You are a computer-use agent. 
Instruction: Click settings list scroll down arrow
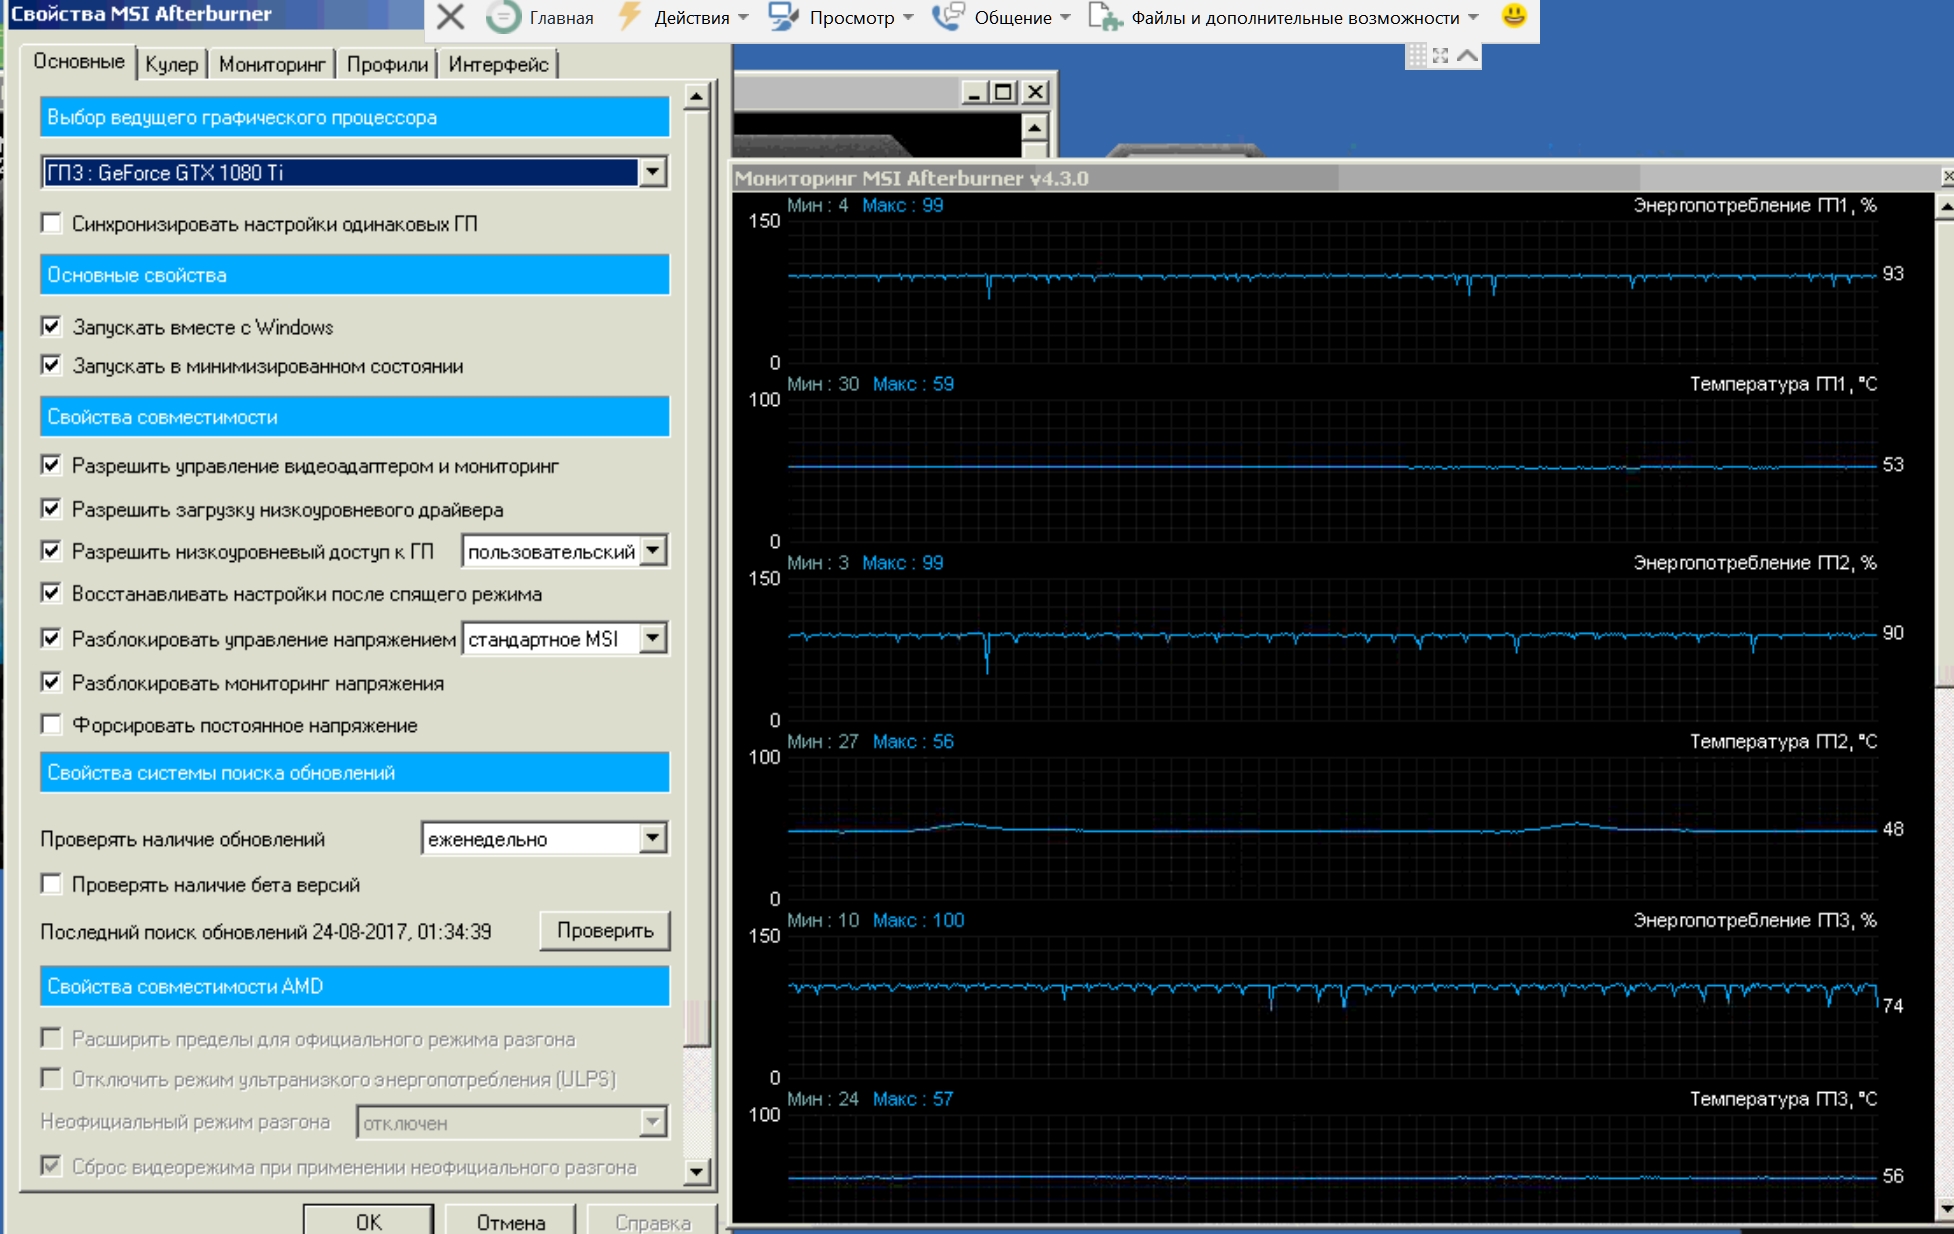697,1171
